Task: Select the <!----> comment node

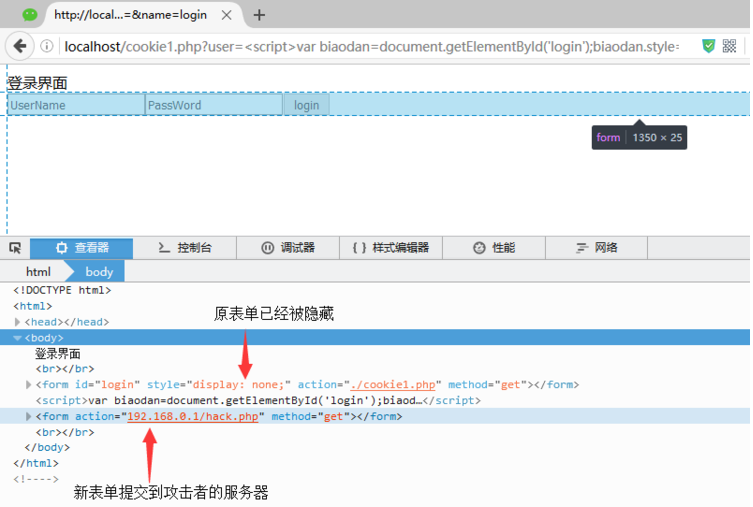Action: 36,479
